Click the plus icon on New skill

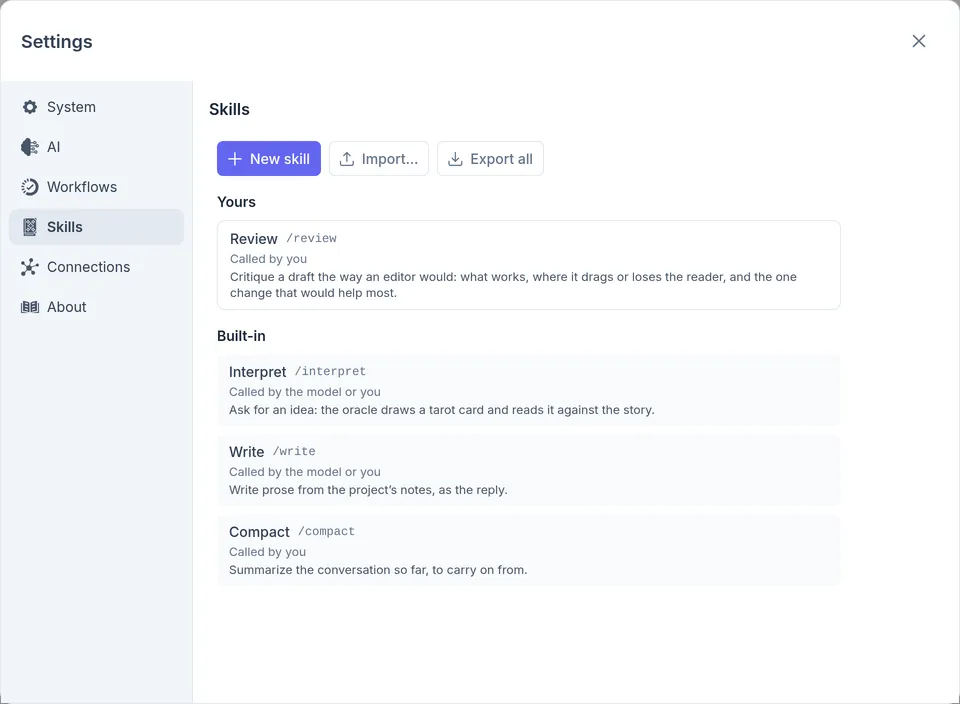pyautogui.click(x=234, y=159)
